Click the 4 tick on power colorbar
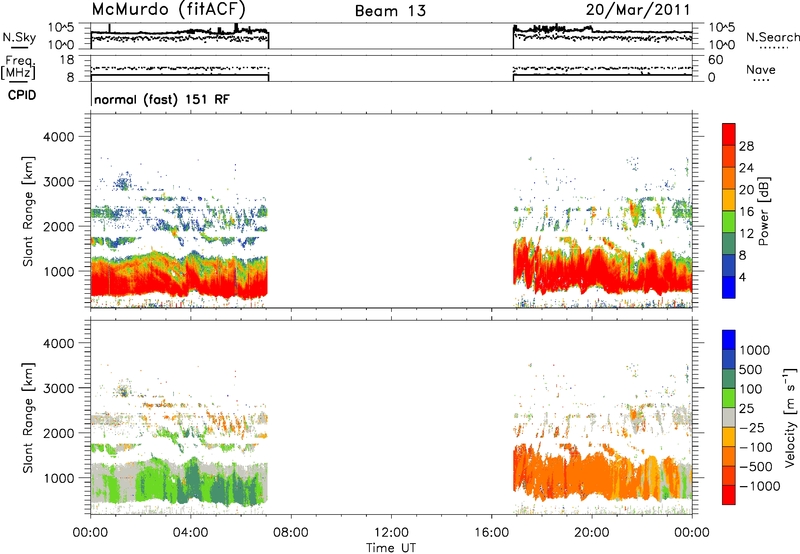This screenshot has width=800, height=554. tap(742, 277)
